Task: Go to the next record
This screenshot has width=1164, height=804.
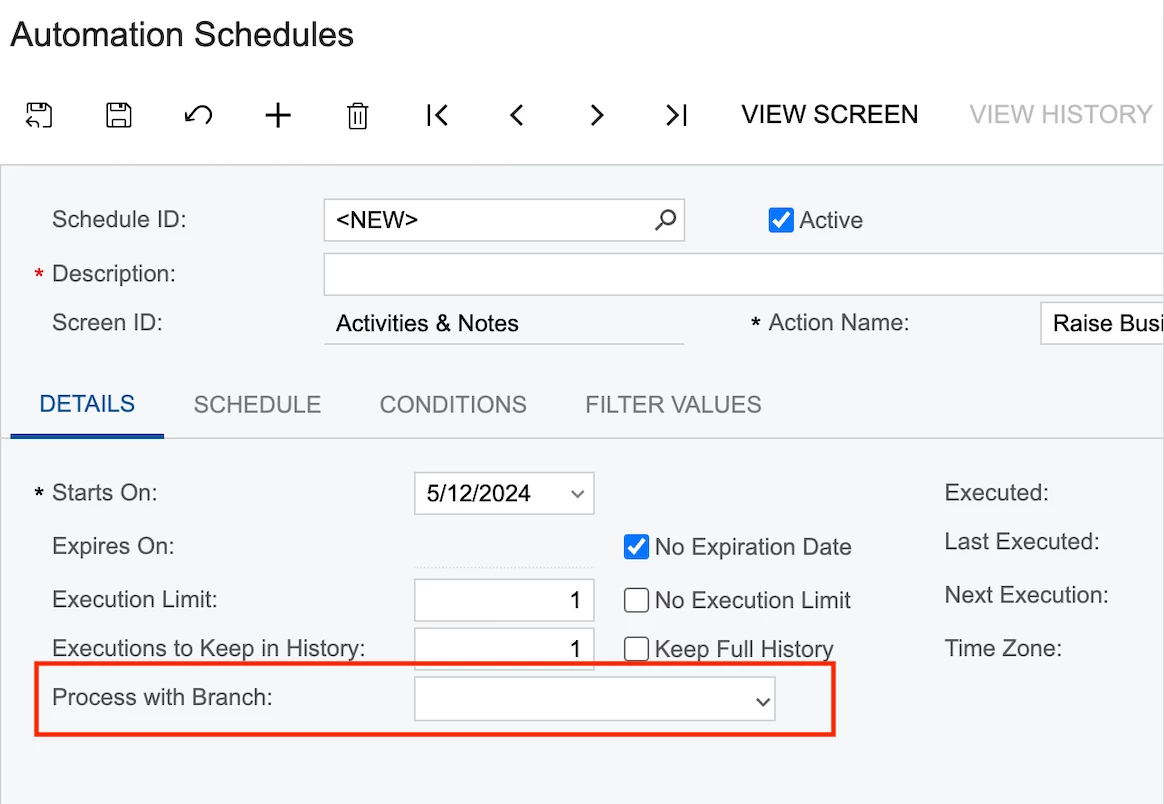Action: click(597, 115)
